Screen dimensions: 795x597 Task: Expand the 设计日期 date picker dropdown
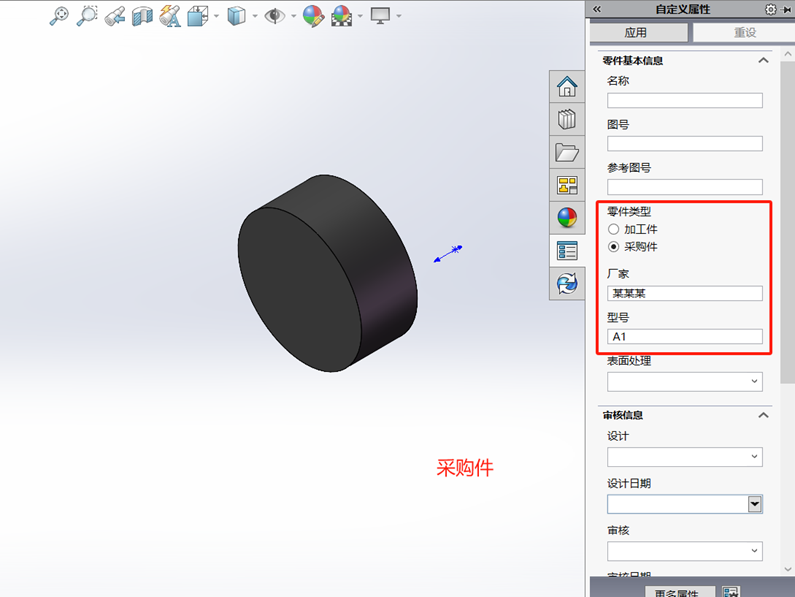click(x=755, y=505)
